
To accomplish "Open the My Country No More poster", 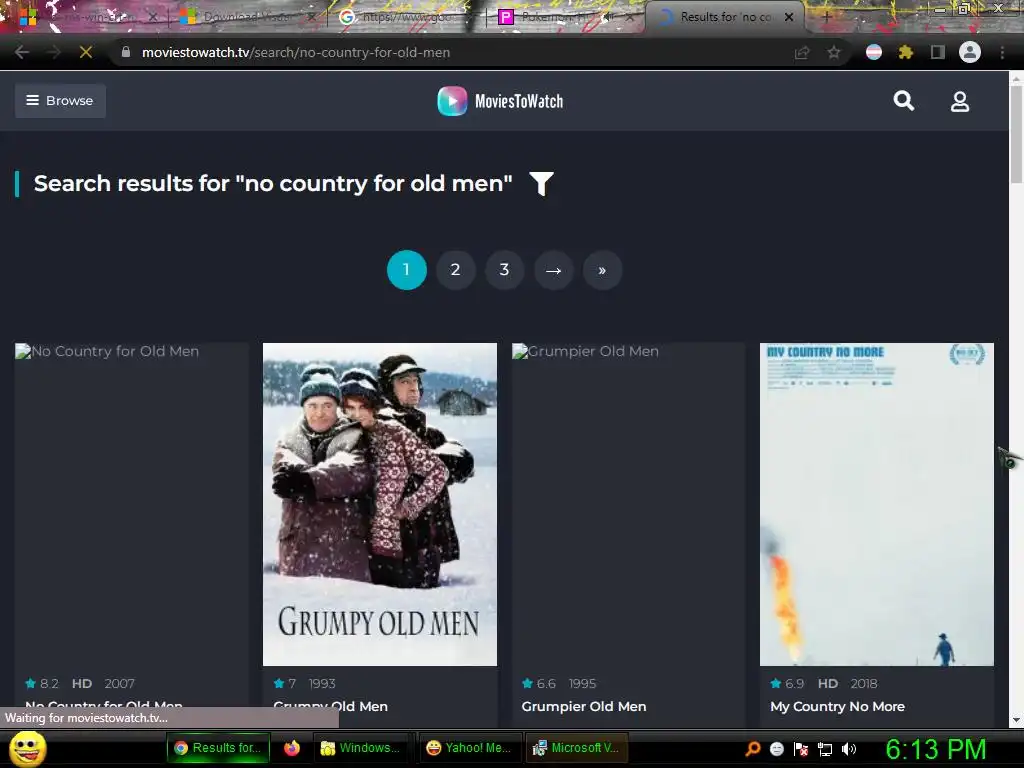I will (x=876, y=504).
